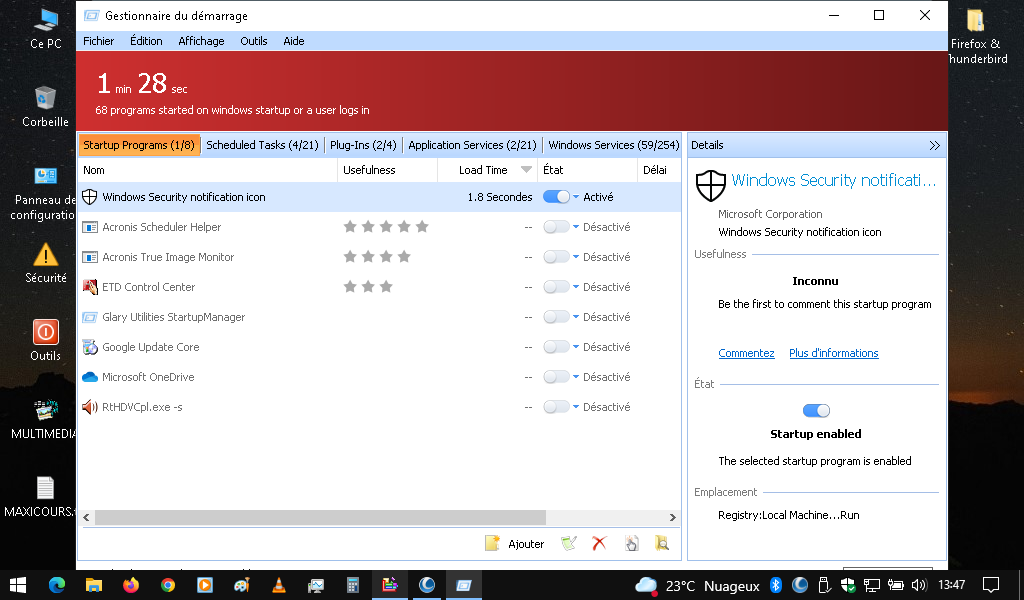Open the Outils menu
The height and width of the screenshot is (600, 1024).
tap(254, 40)
